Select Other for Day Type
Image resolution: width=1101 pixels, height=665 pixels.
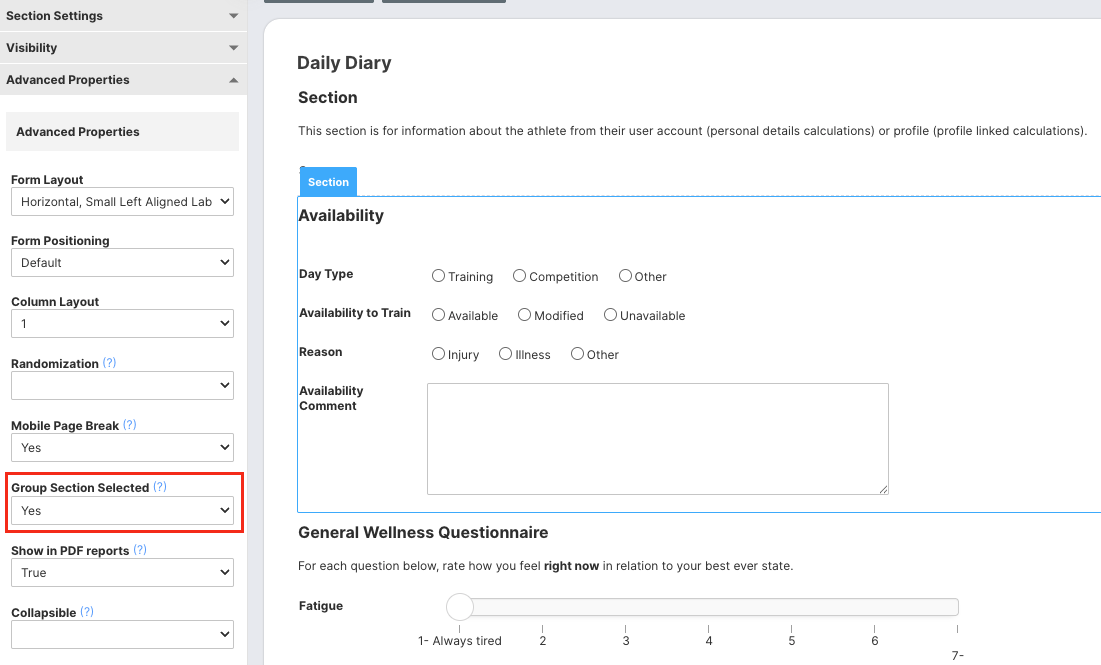click(x=625, y=276)
